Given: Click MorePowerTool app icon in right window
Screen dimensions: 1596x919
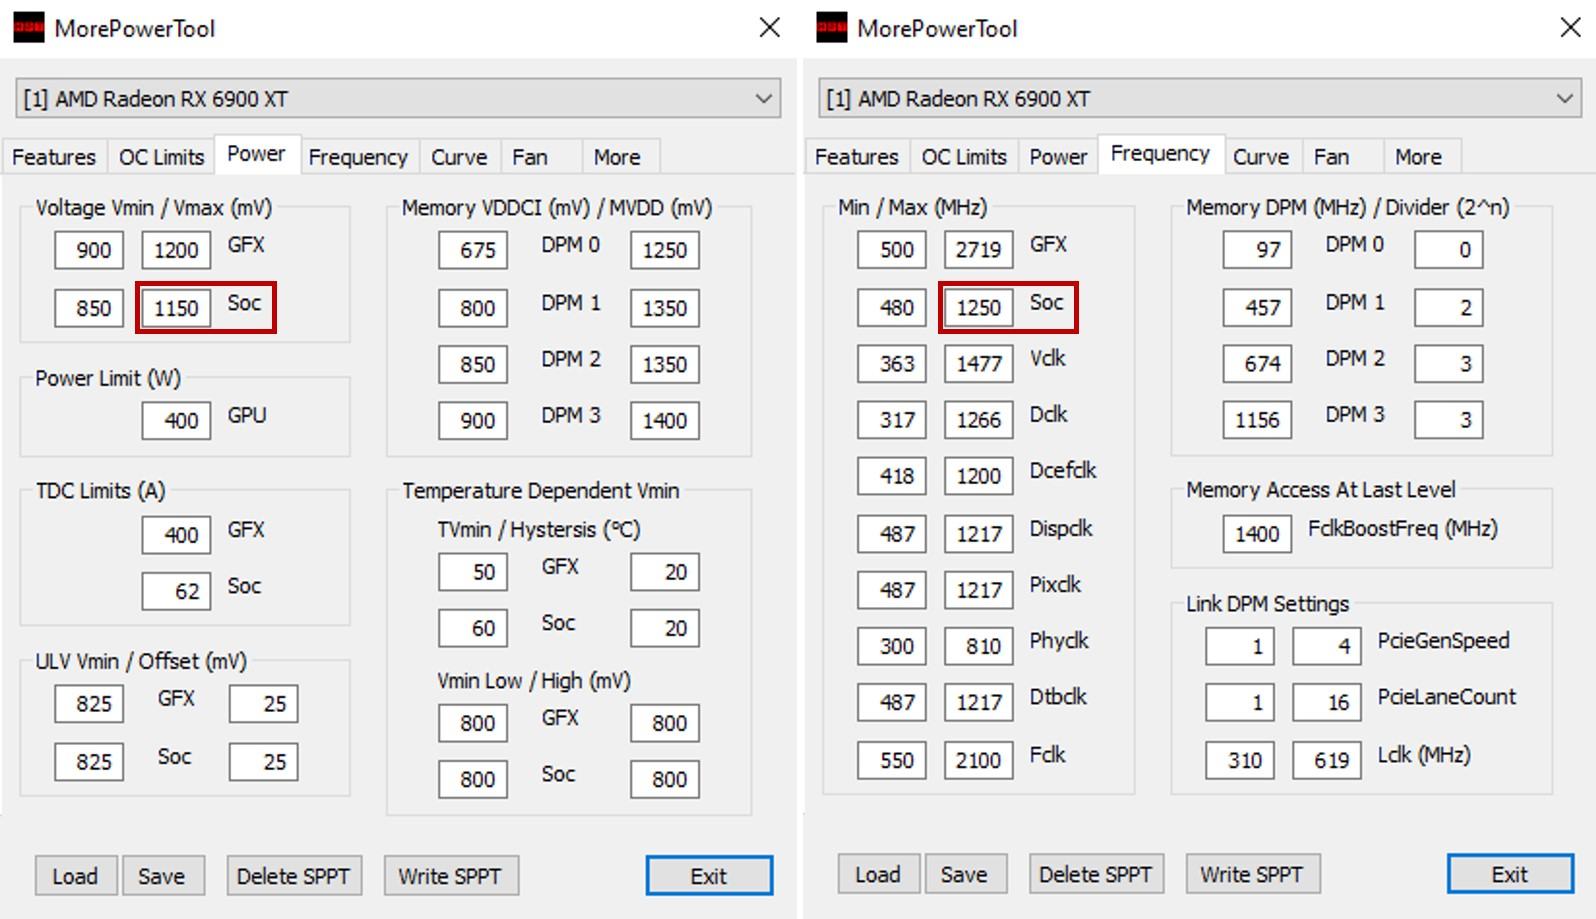Looking at the screenshot, I should [x=832, y=28].
